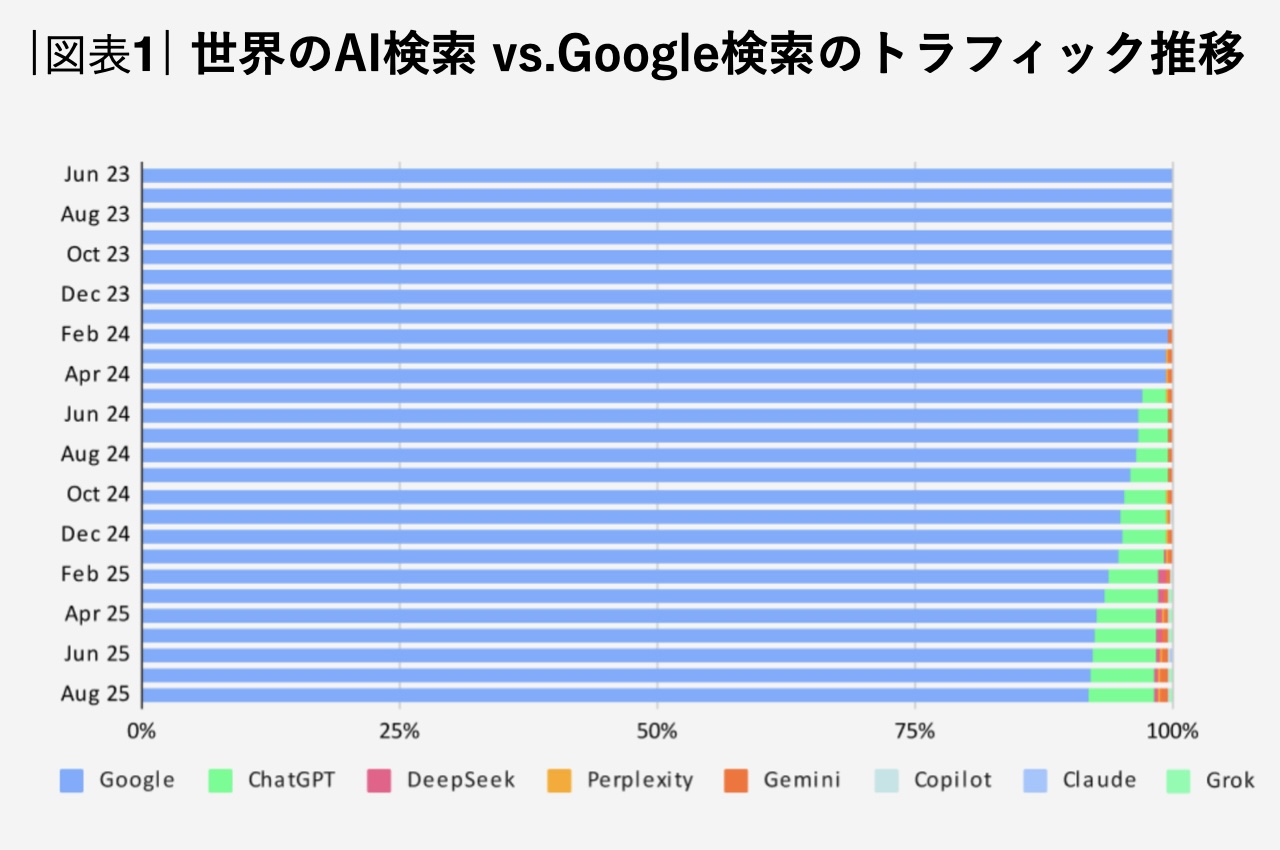Click the Dec 23 bar in chart
The height and width of the screenshot is (850, 1280).
pyautogui.click(x=657, y=296)
